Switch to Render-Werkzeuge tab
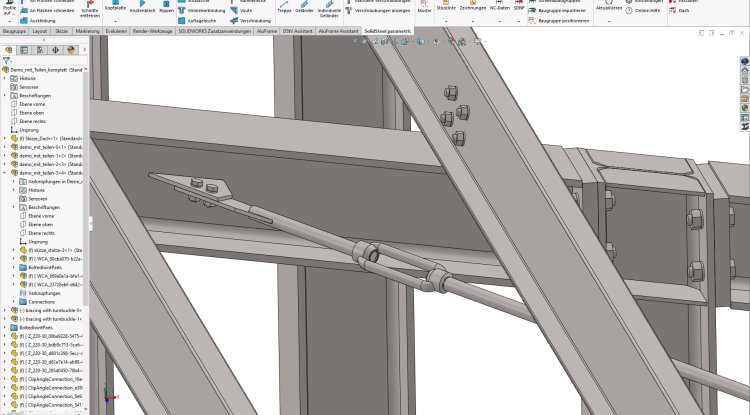 click(153, 31)
